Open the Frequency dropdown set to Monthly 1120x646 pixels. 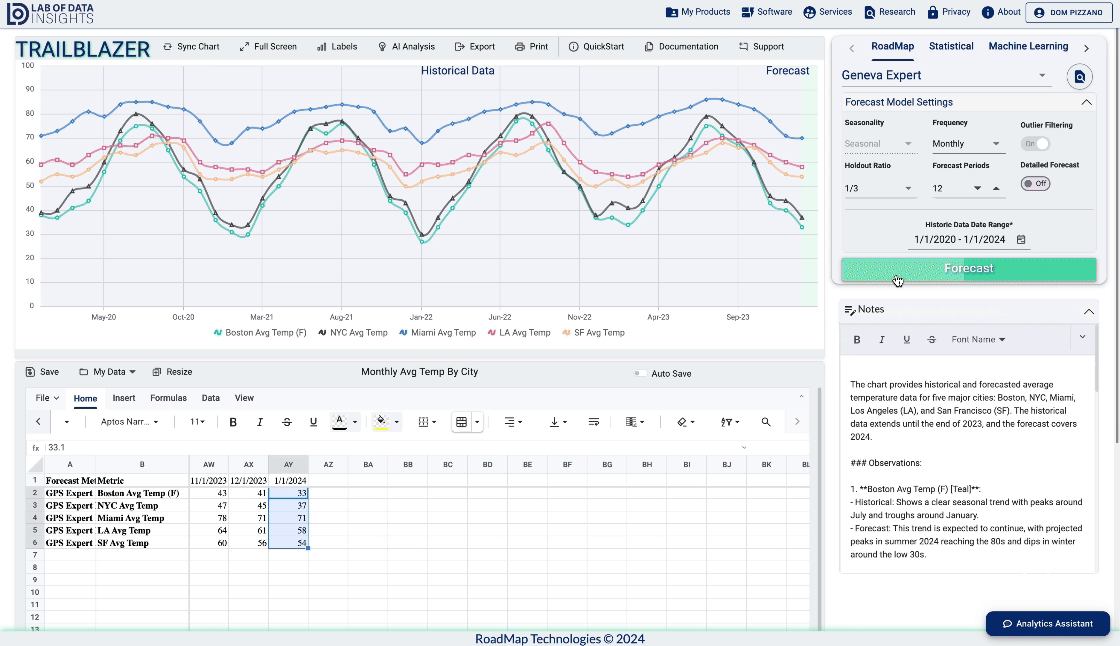tap(966, 144)
